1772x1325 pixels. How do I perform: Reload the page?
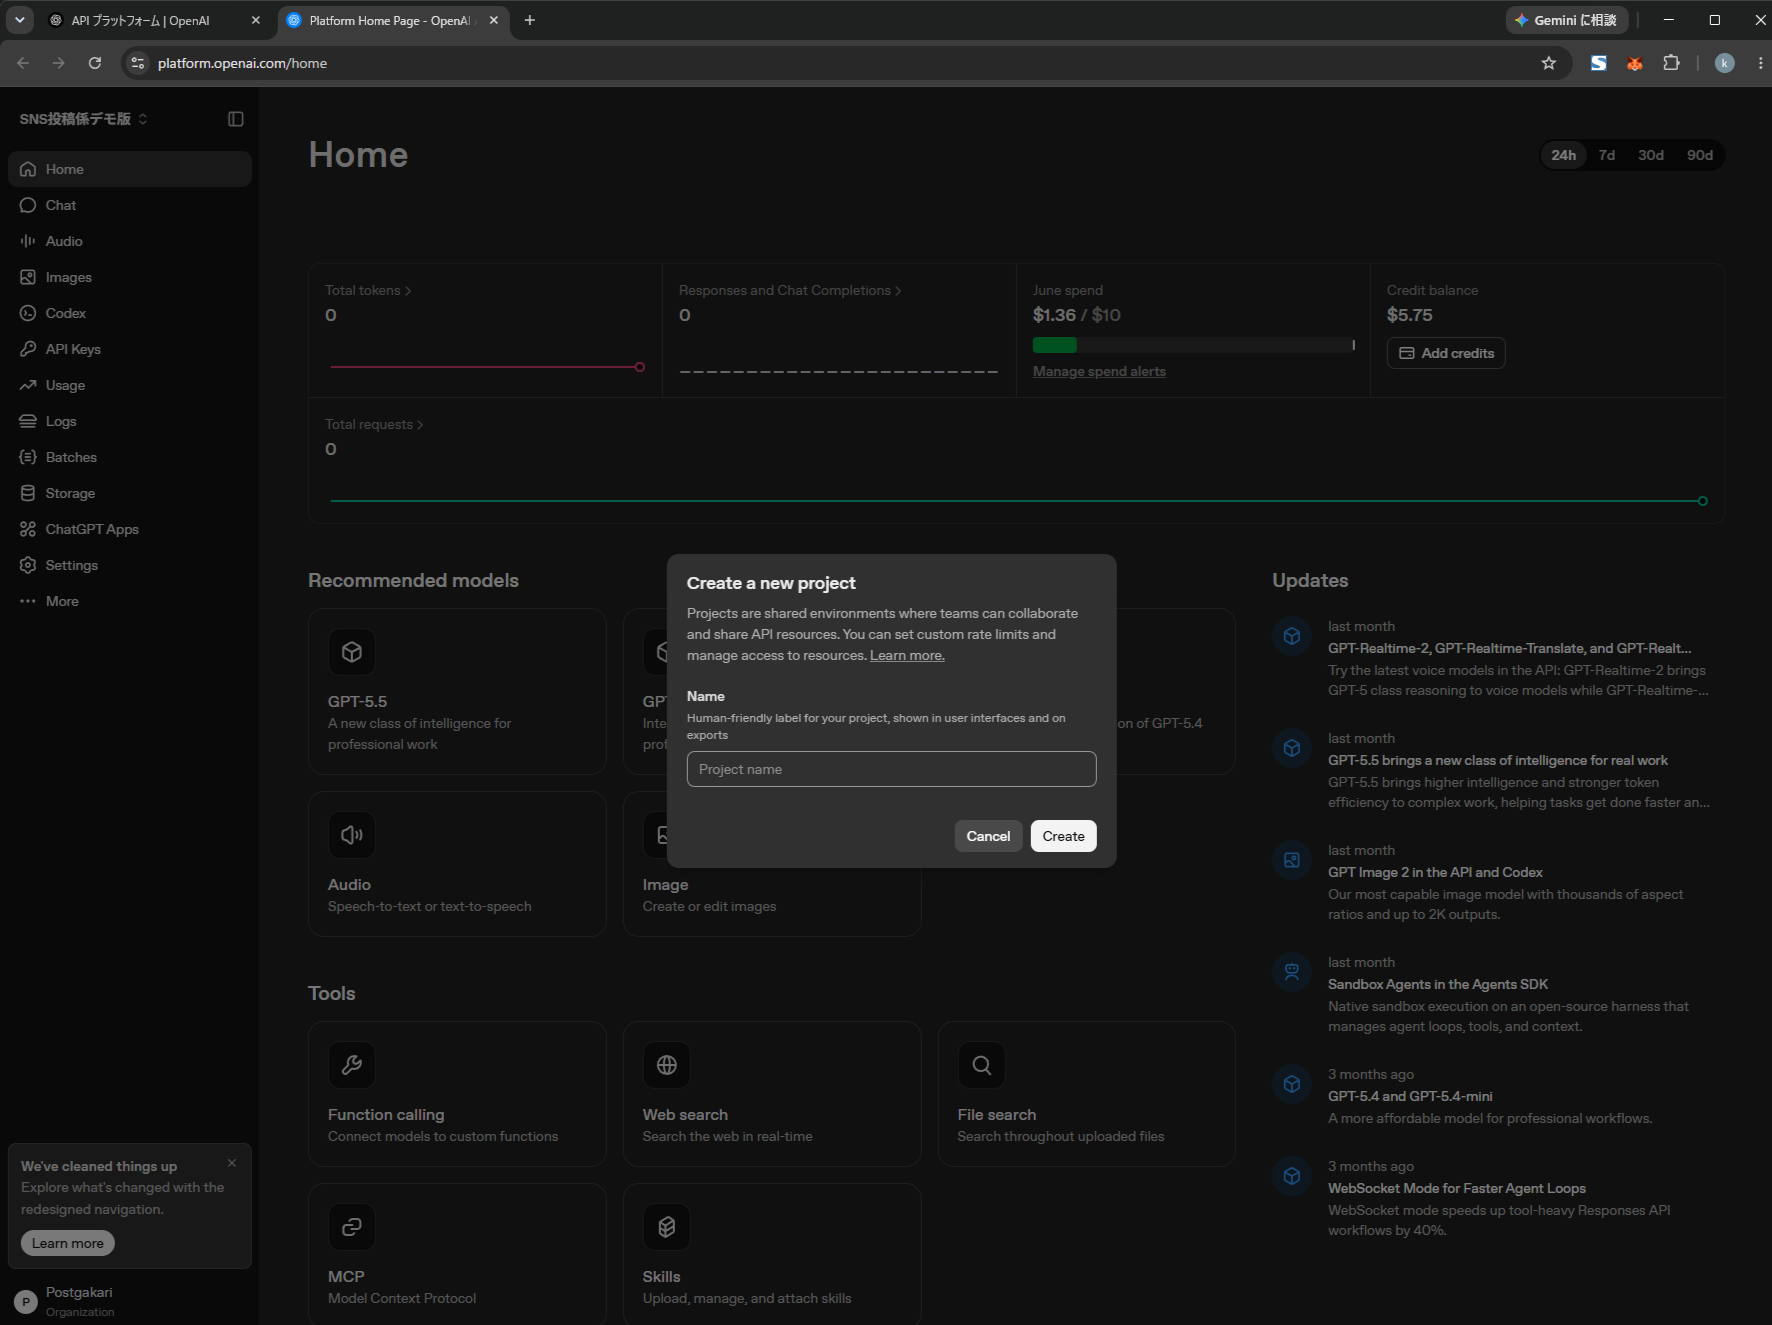(x=95, y=63)
